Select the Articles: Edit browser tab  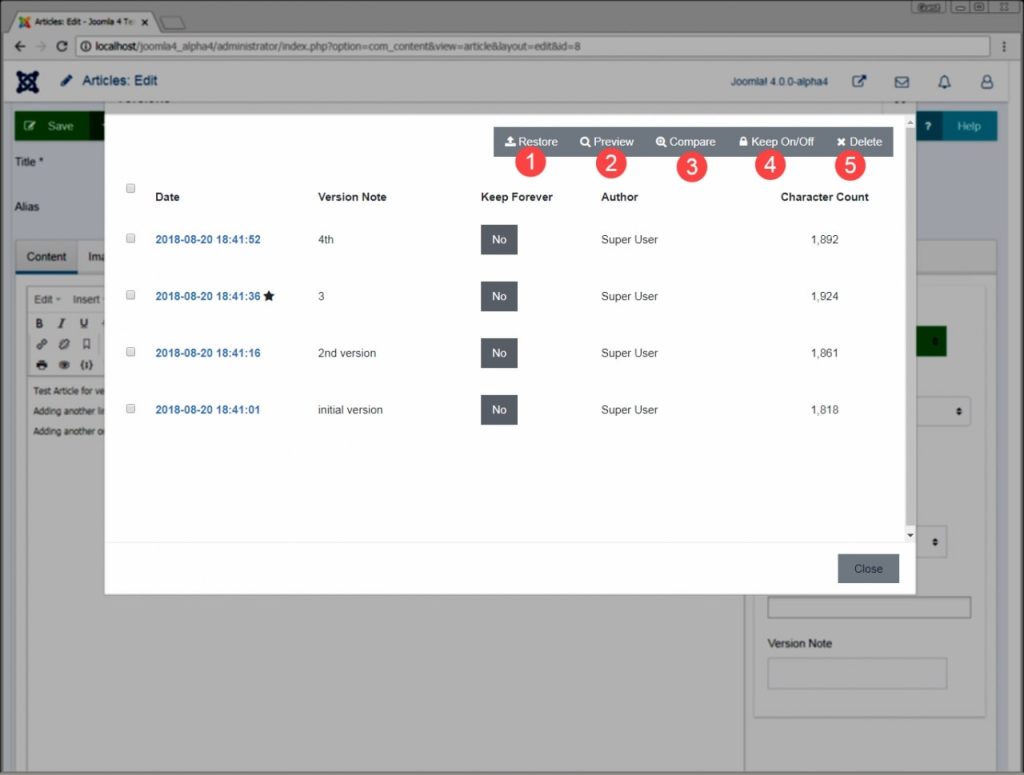tap(84, 22)
